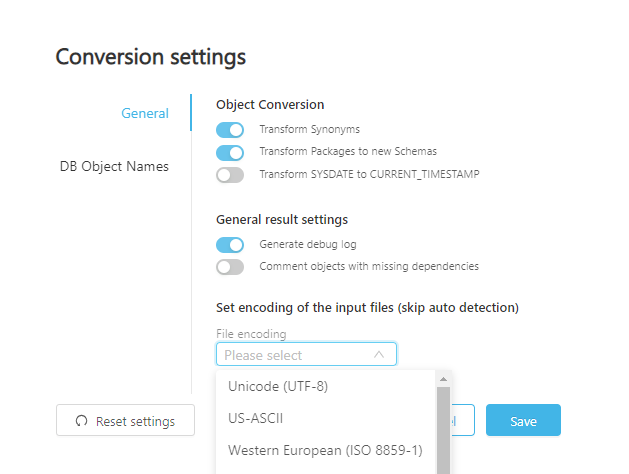Click the 'Transform Synonyms' label text
This screenshot has width=629, height=474.
click(309, 130)
